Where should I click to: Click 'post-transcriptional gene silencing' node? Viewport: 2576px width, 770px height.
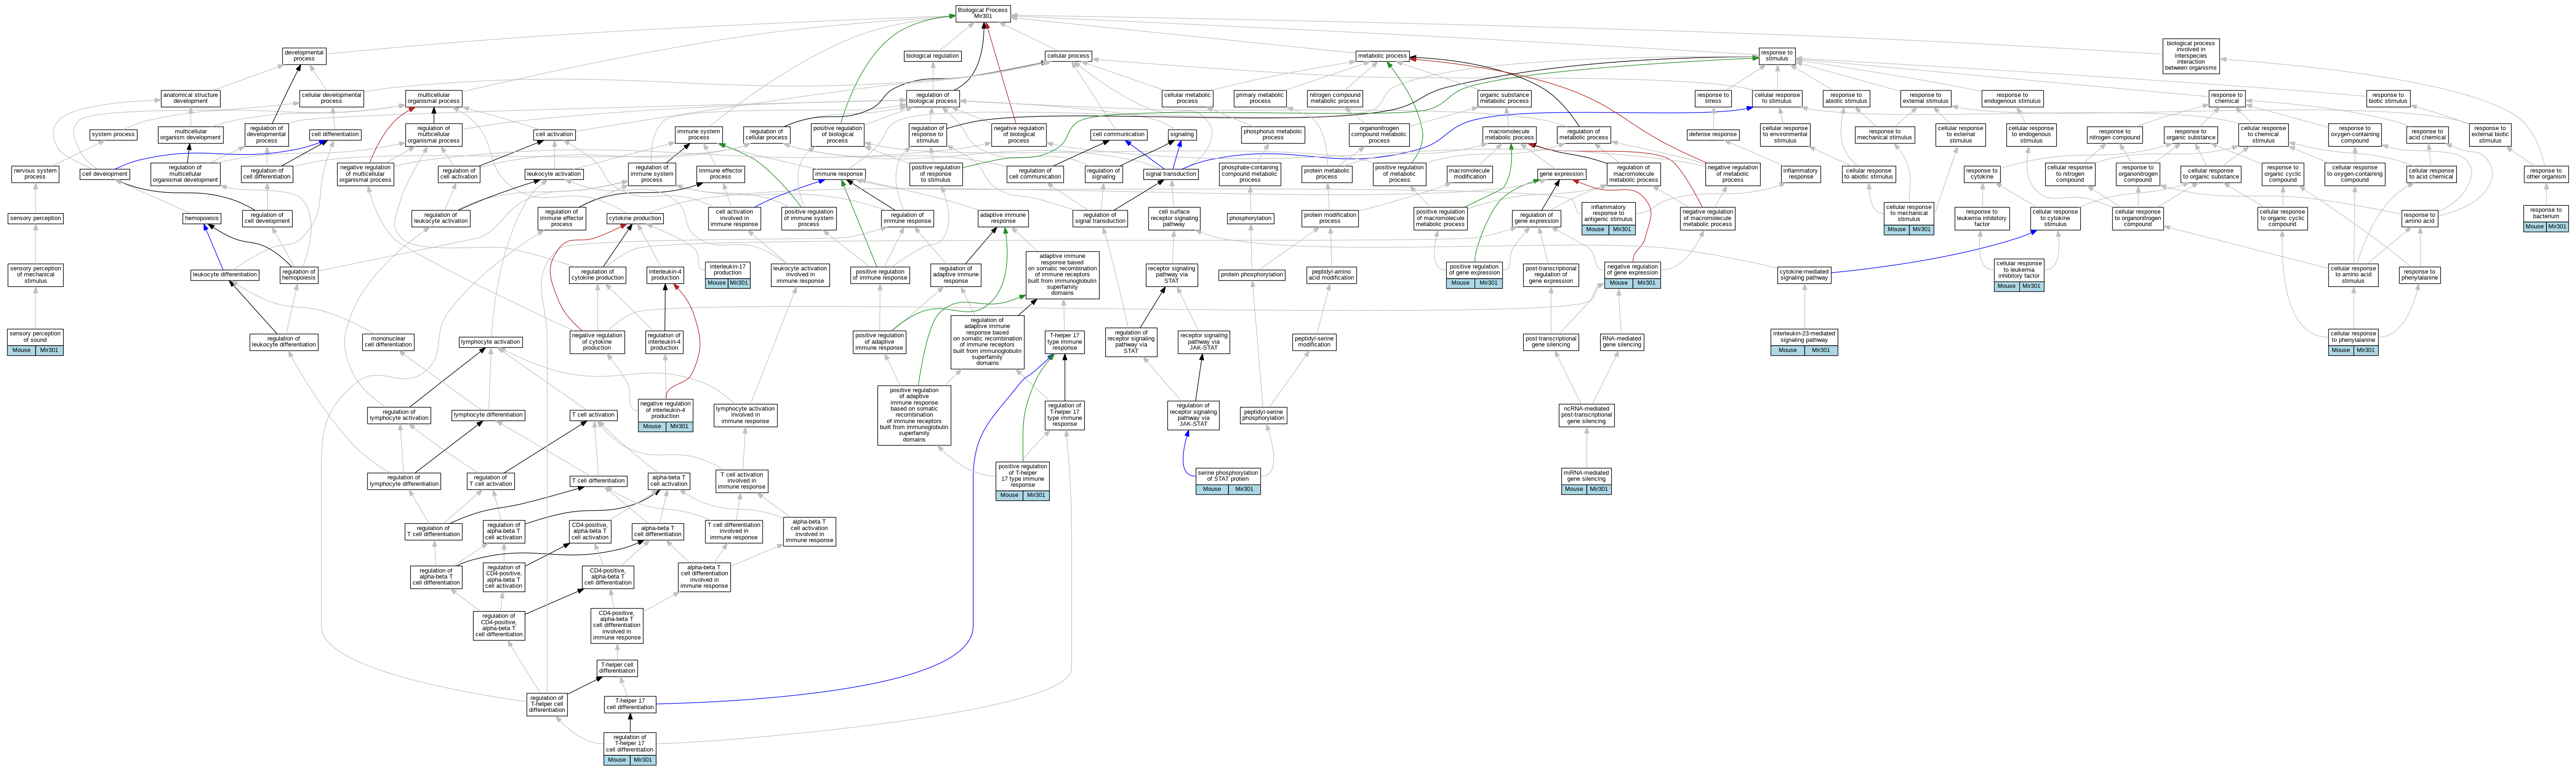1551,342
